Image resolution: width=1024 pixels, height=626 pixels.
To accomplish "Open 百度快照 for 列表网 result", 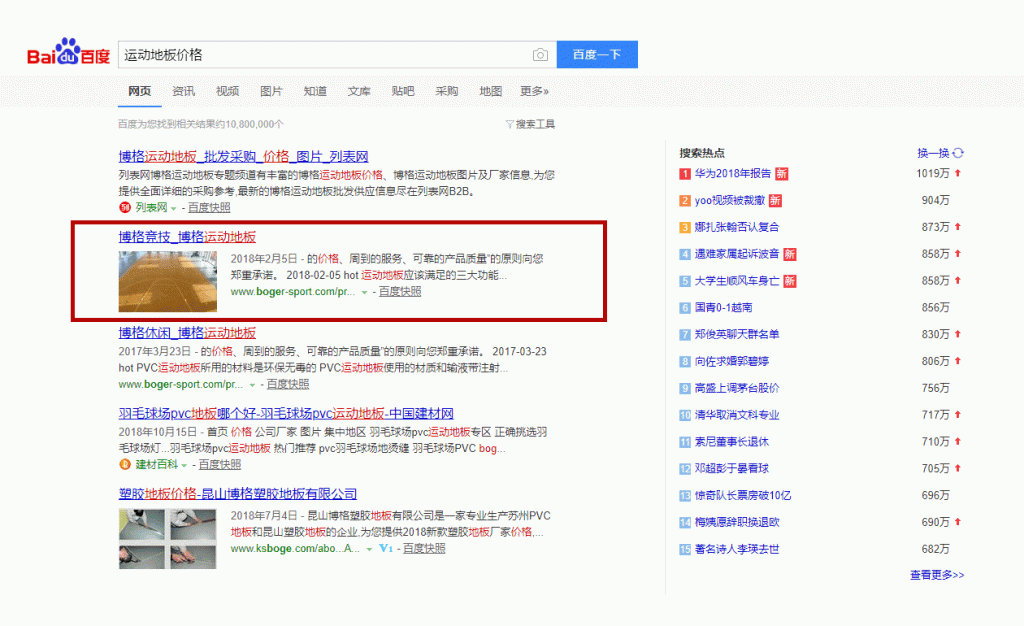I will [210, 208].
